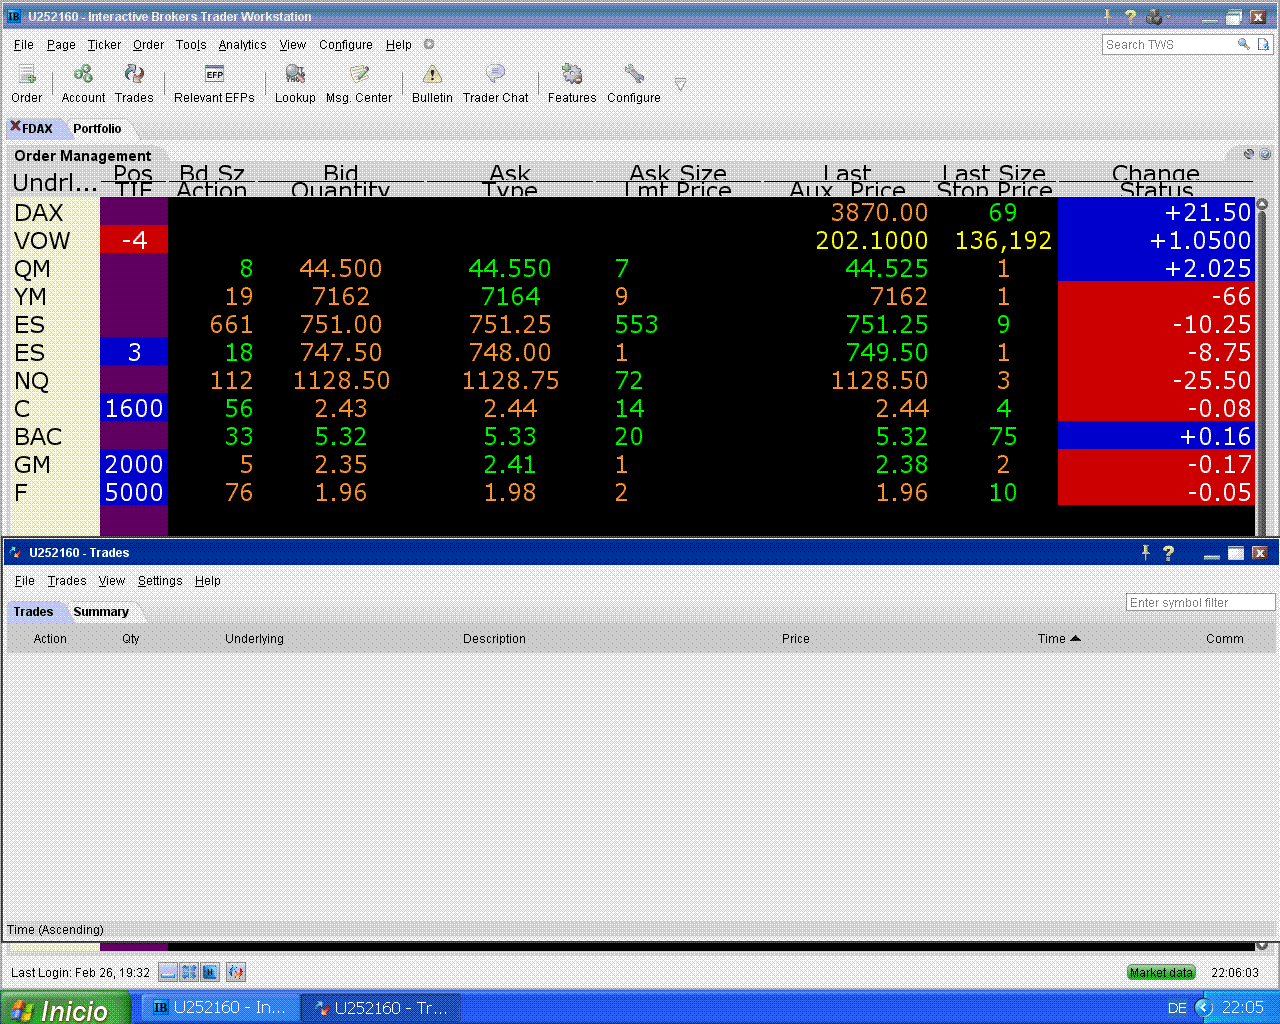Switch to the Summary tab
This screenshot has height=1024, width=1280.
(101, 612)
